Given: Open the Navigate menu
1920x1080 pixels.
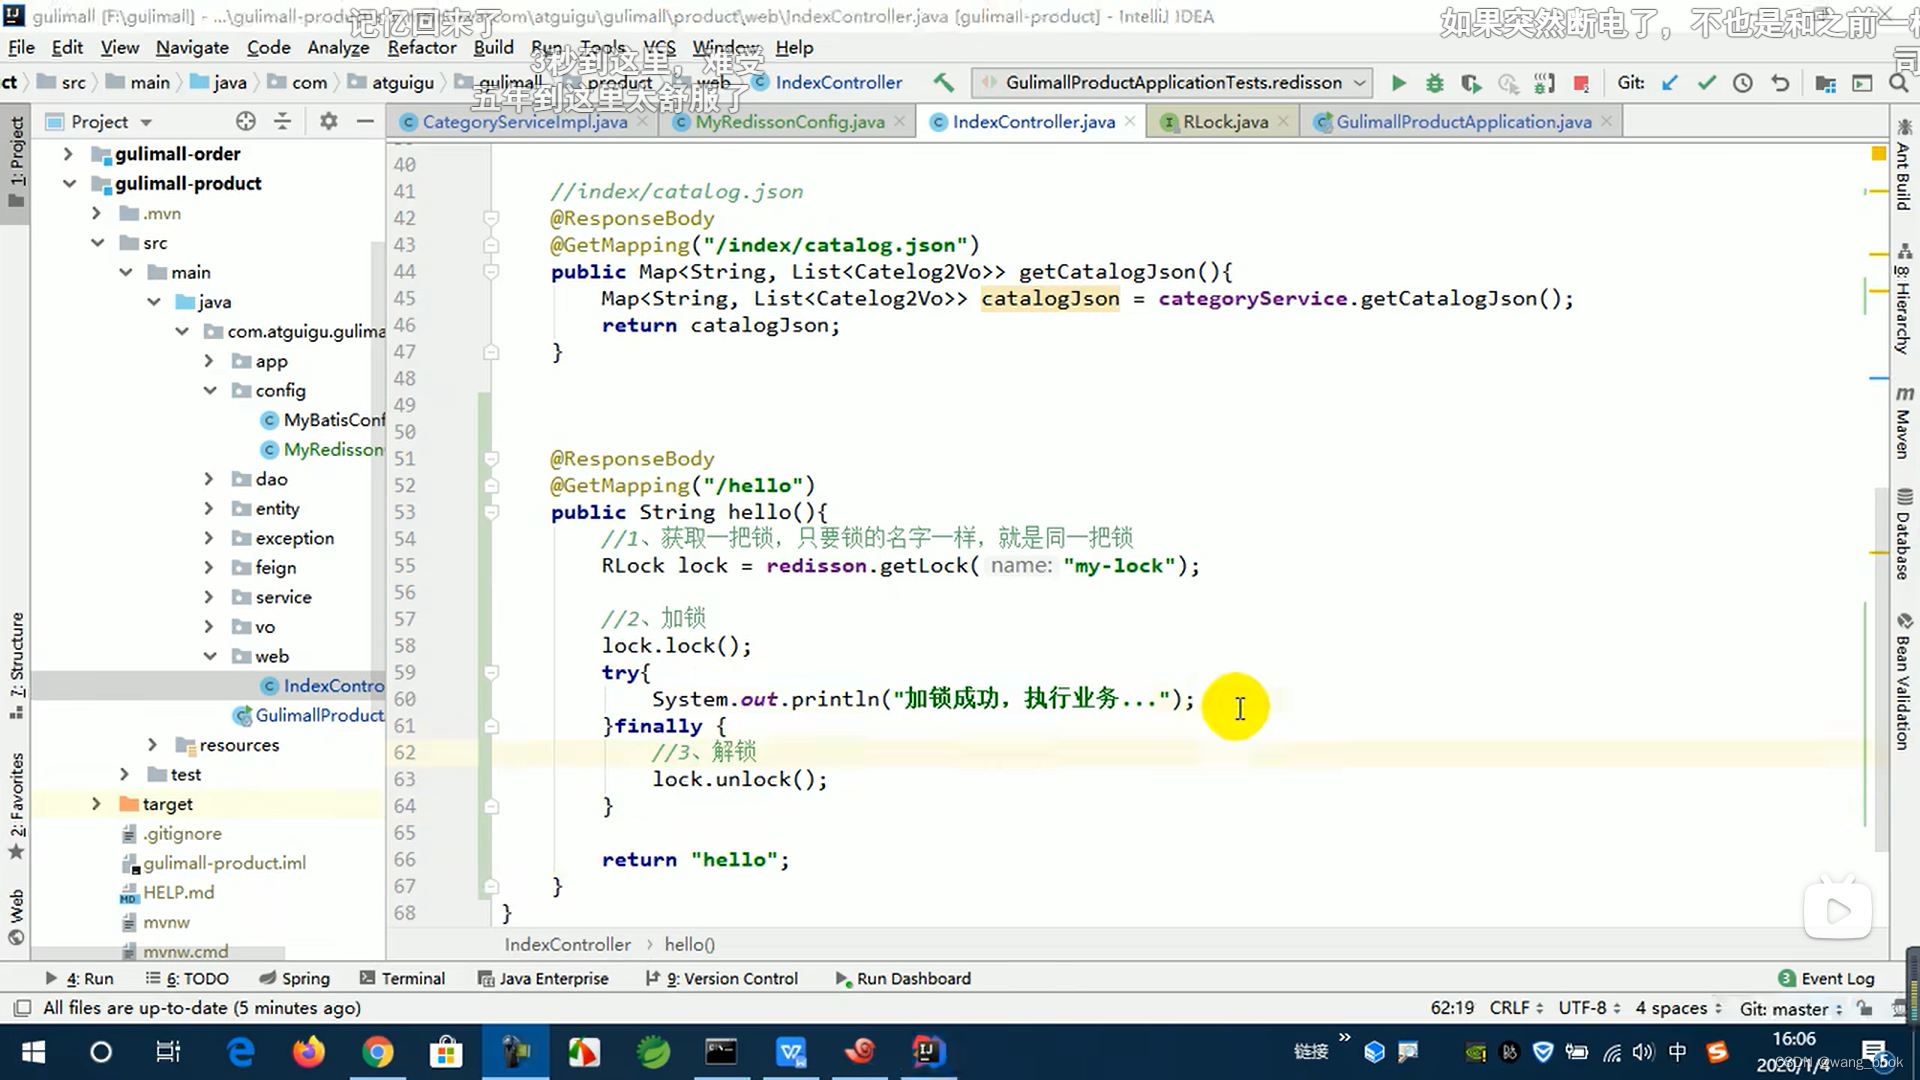Looking at the screenshot, I should (x=192, y=47).
